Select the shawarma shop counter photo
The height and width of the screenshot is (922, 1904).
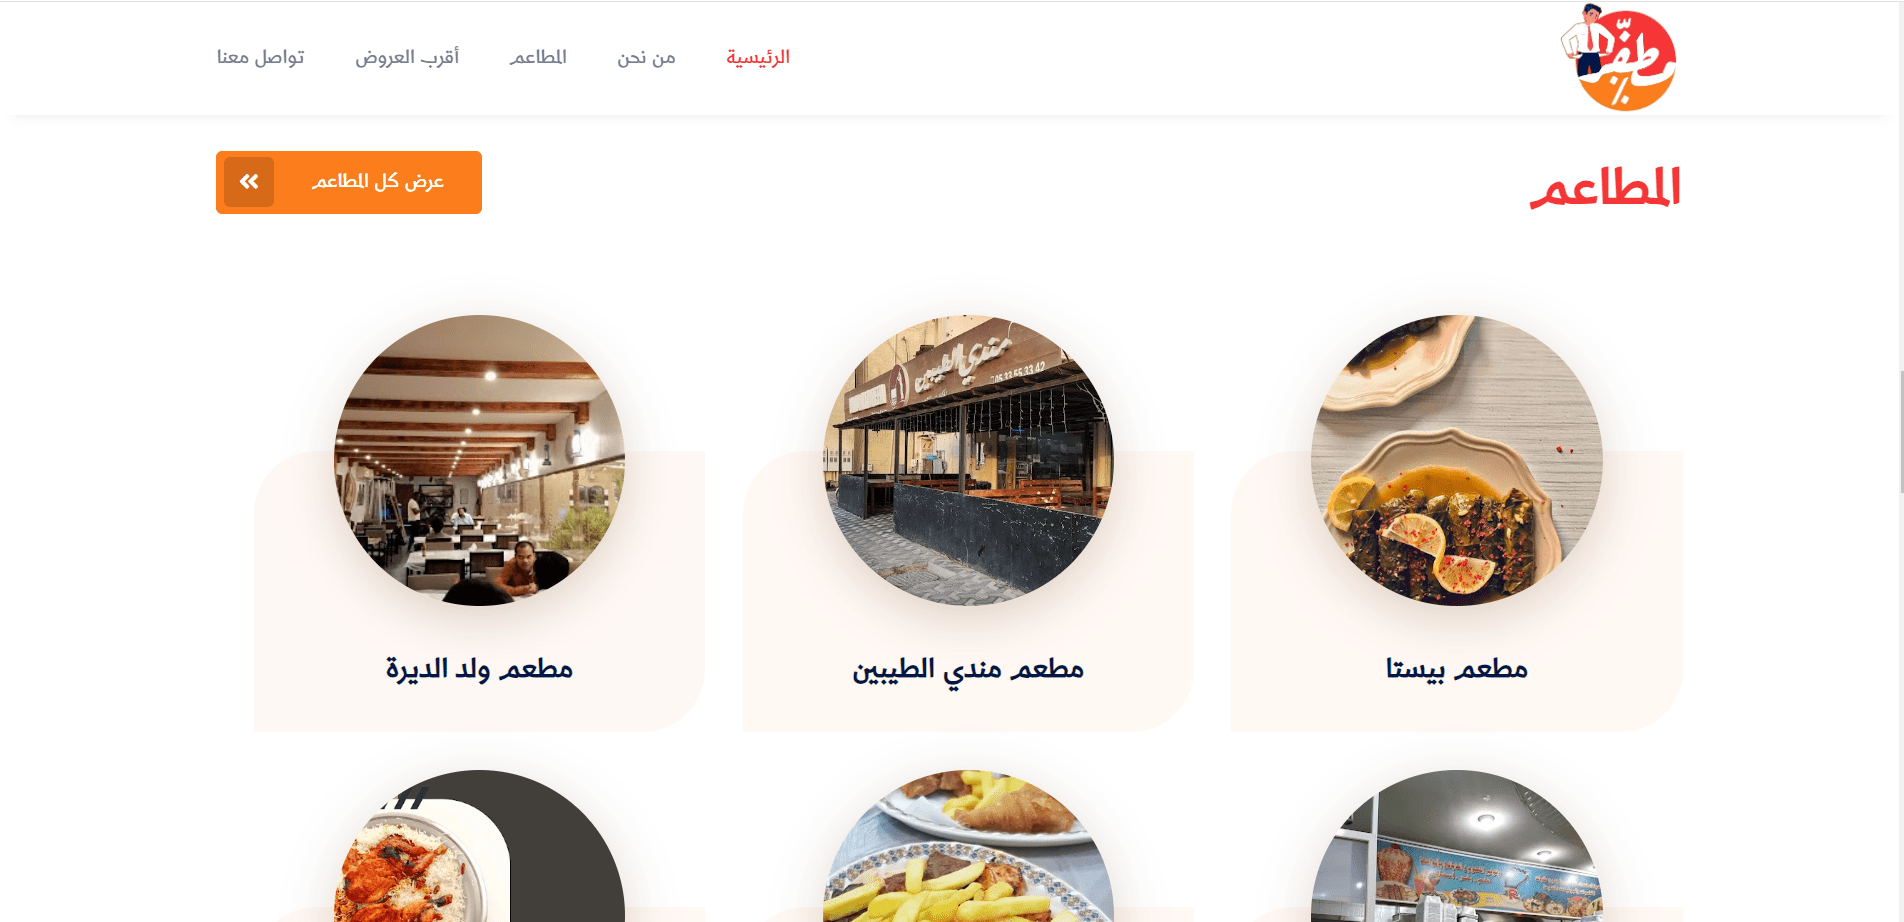(1456, 846)
